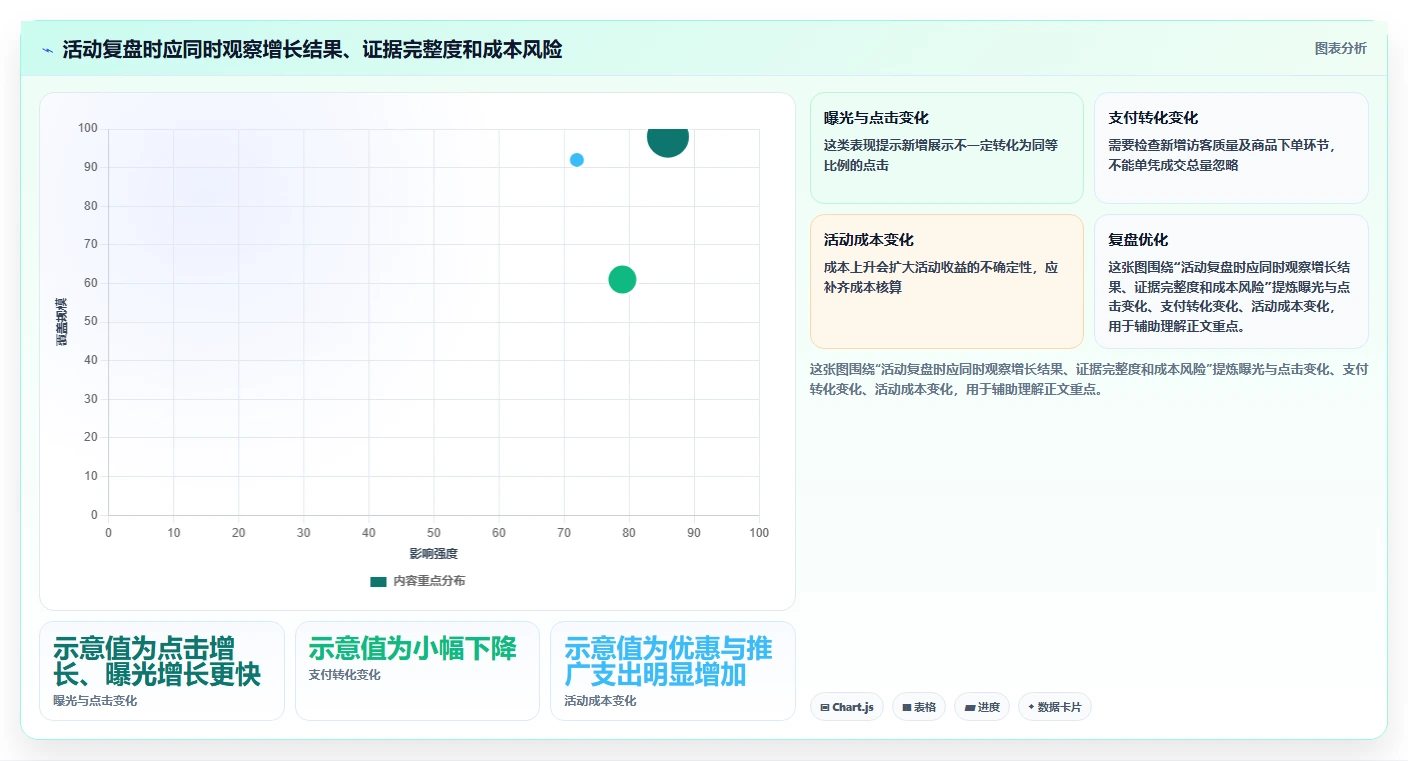
Task: Click the summary paragraph starting 这张图围绕 below cards
Action: [1089, 379]
